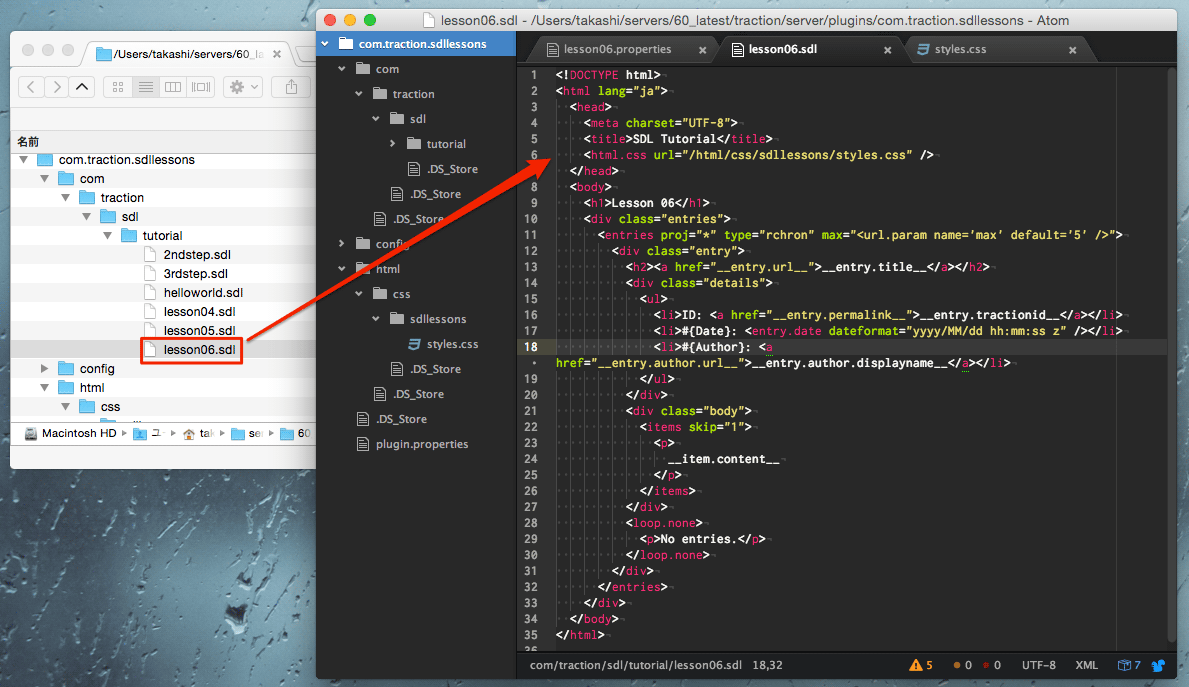Go to enclosing folder with up arrow
Screen dimensions: 1189x687
(x=82, y=87)
